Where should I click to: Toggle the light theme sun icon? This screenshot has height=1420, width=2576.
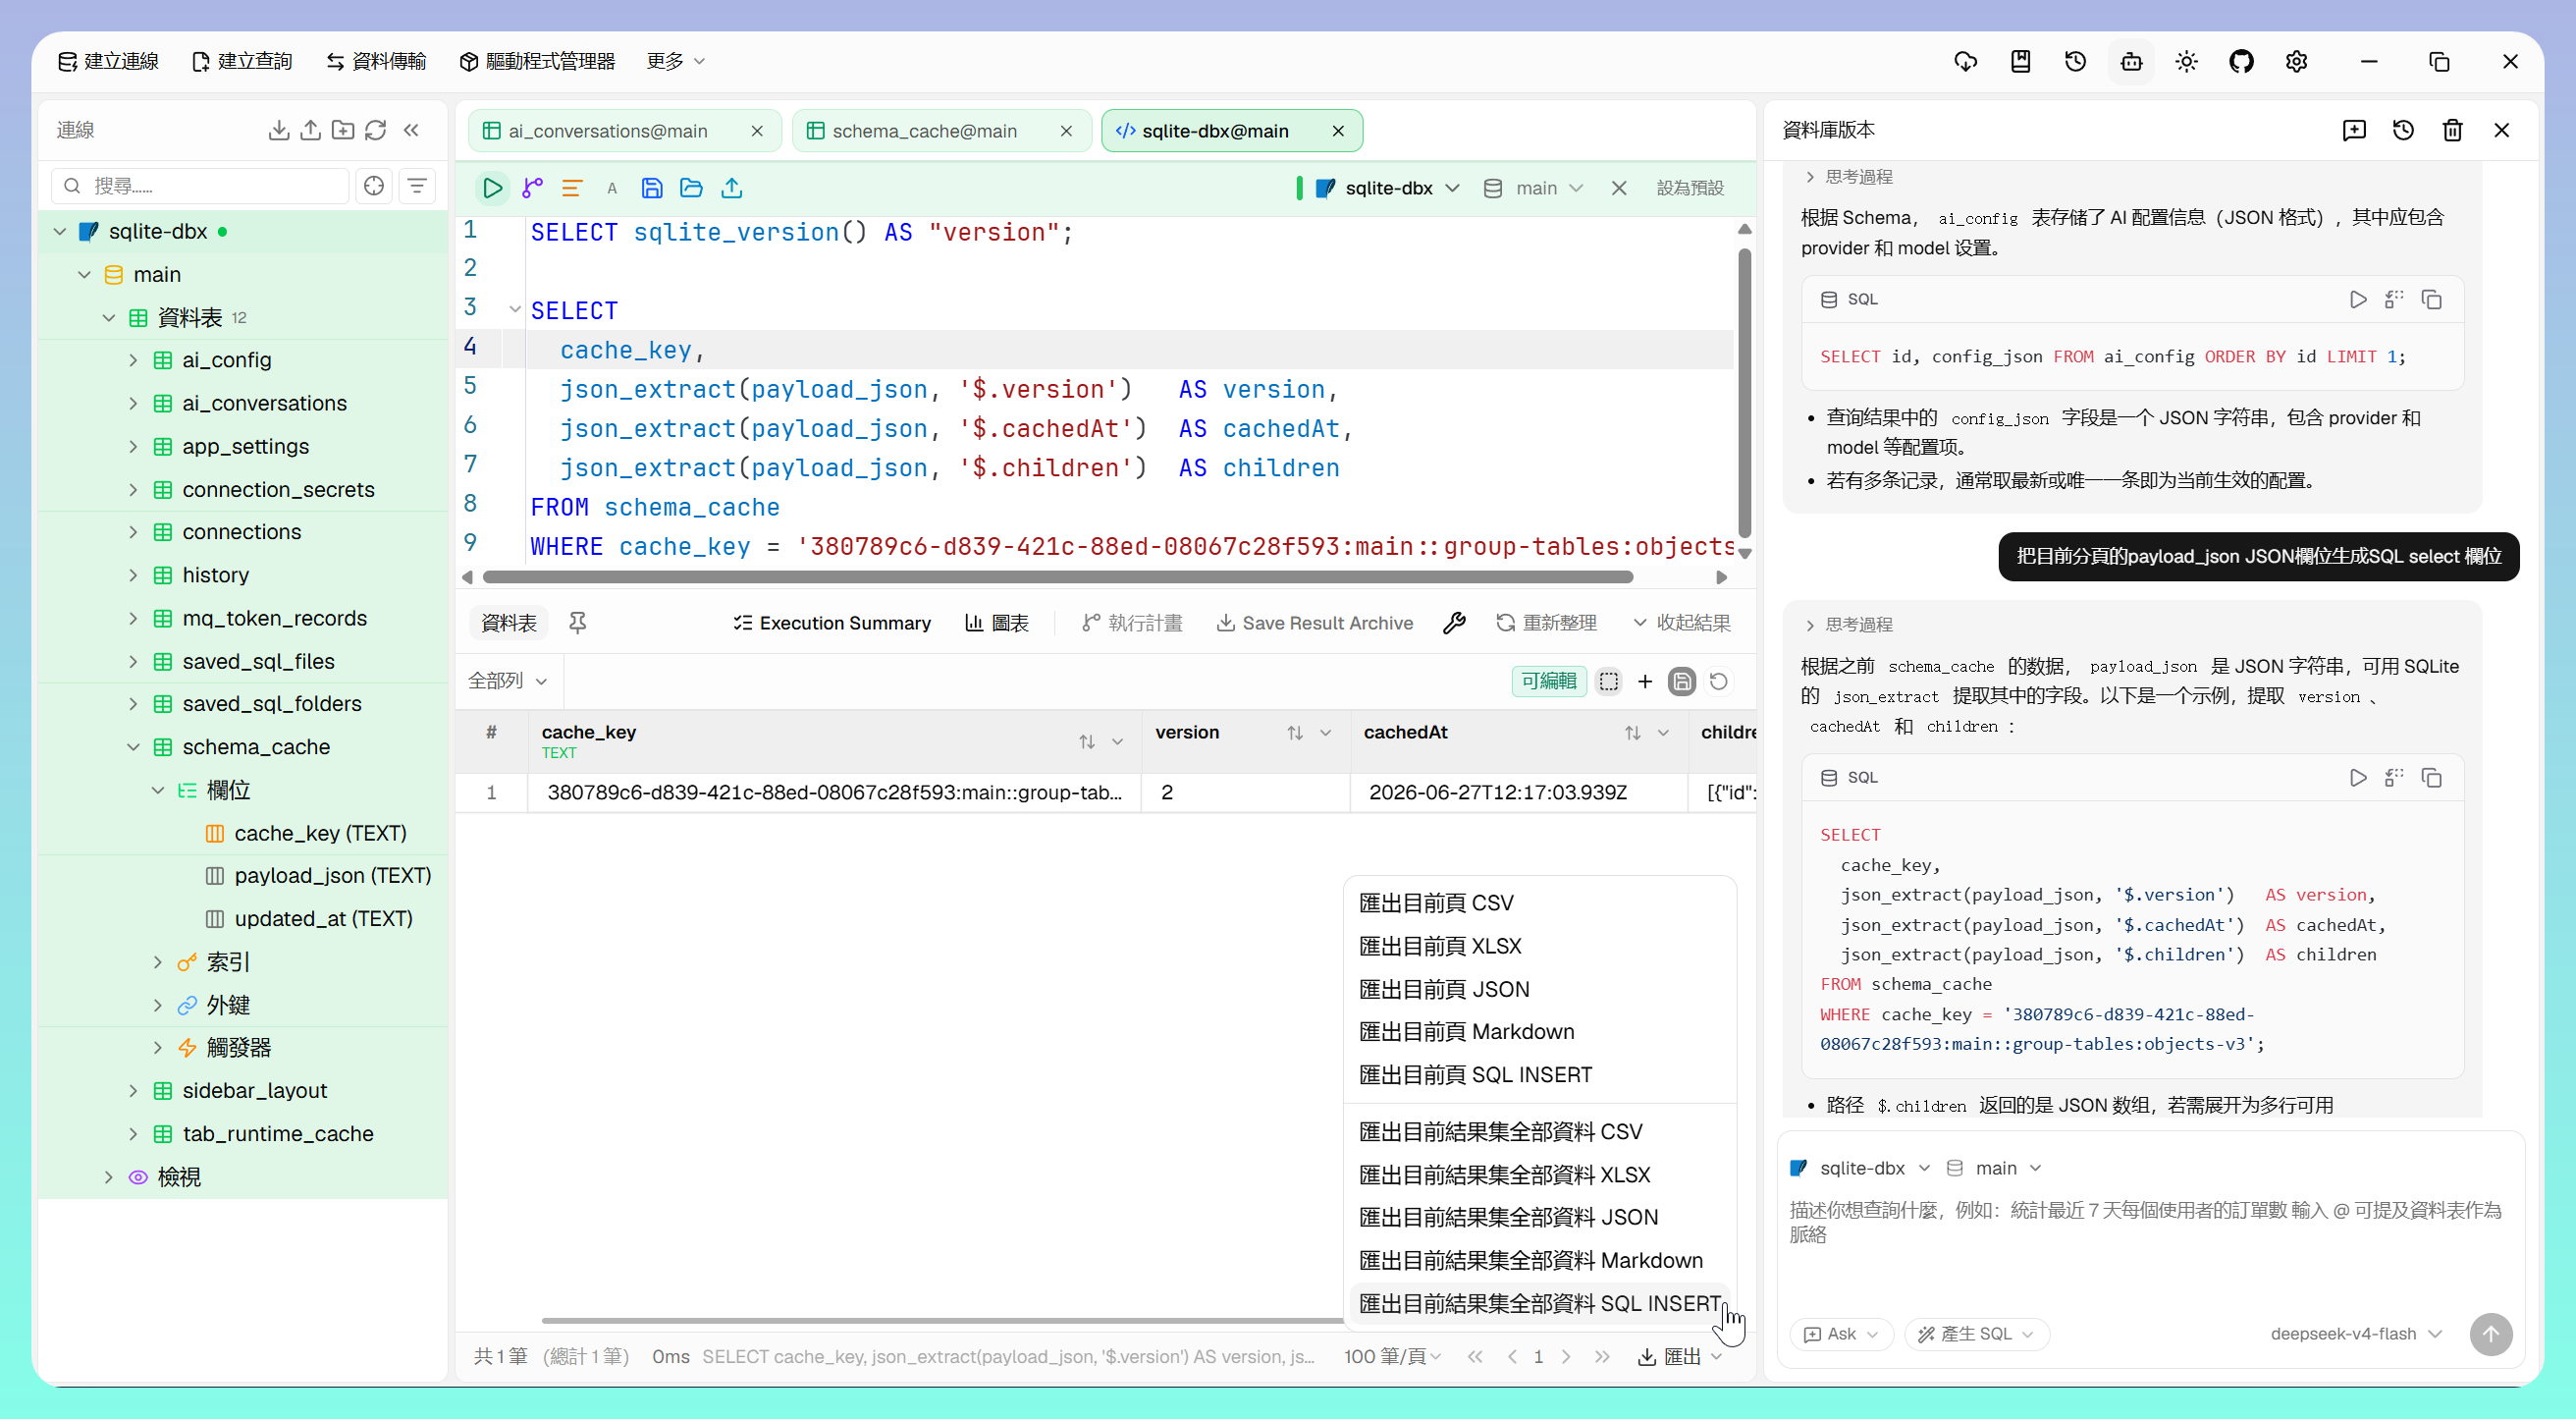pyautogui.click(x=2186, y=62)
